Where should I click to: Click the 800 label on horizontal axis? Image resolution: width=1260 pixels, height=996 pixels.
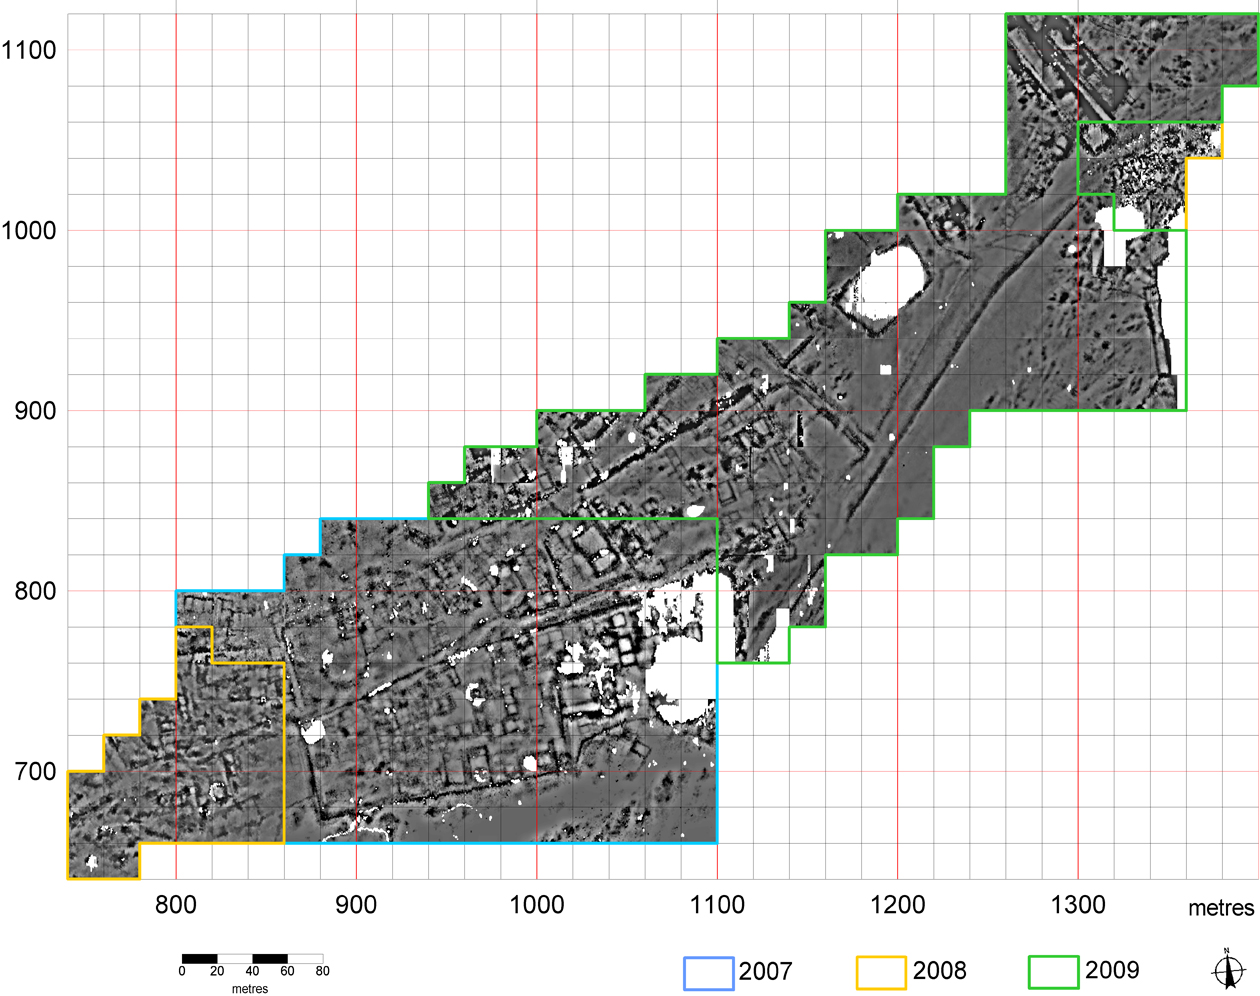[176, 905]
